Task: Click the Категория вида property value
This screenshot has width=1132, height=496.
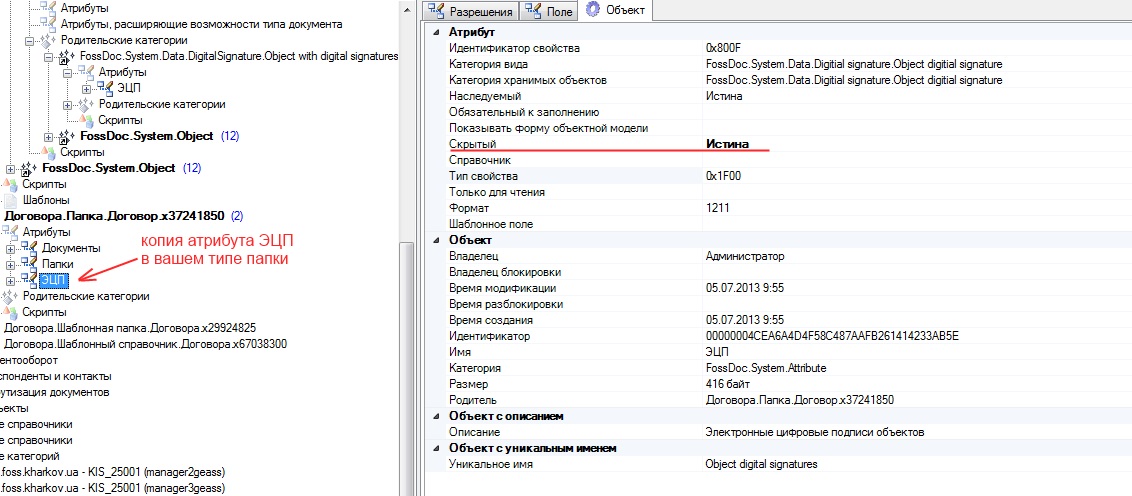Action: [854, 64]
